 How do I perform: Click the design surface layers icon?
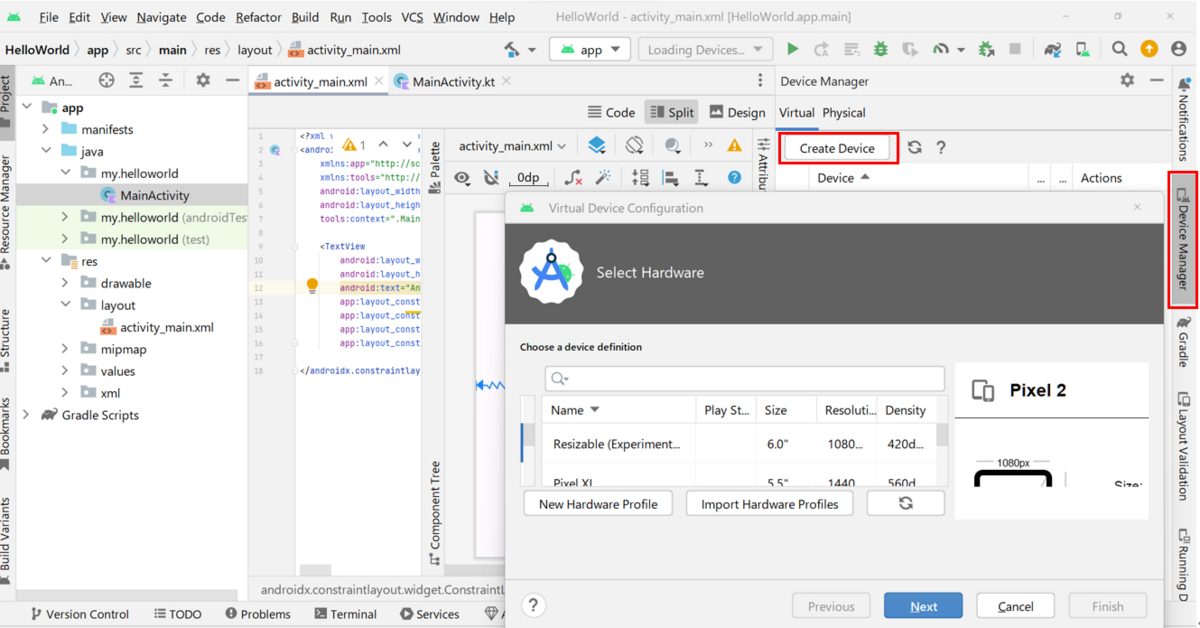pyautogui.click(x=597, y=146)
